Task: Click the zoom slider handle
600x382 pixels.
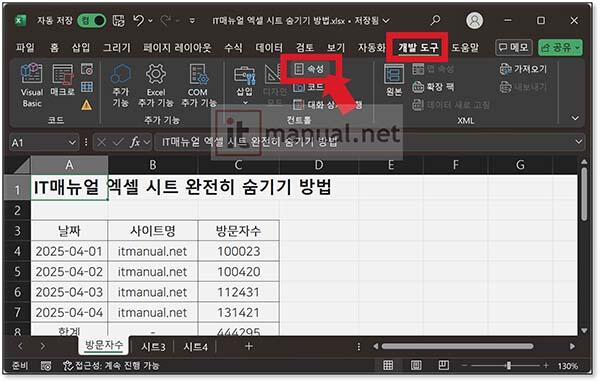Action: point(509,366)
